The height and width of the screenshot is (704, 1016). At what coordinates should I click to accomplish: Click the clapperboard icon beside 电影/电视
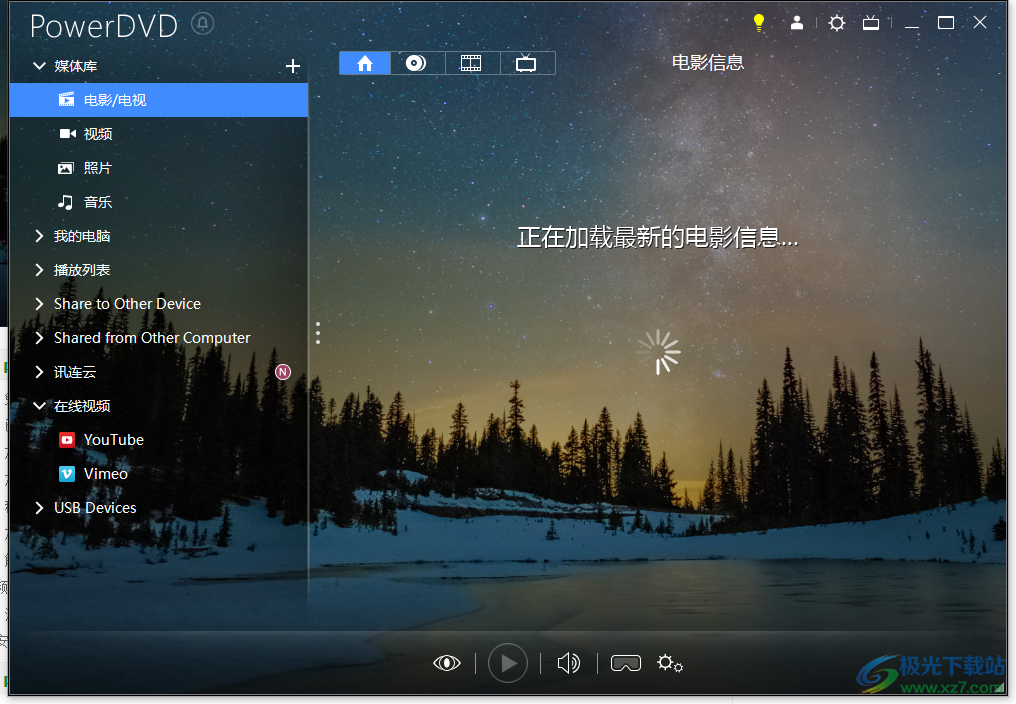point(66,99)
